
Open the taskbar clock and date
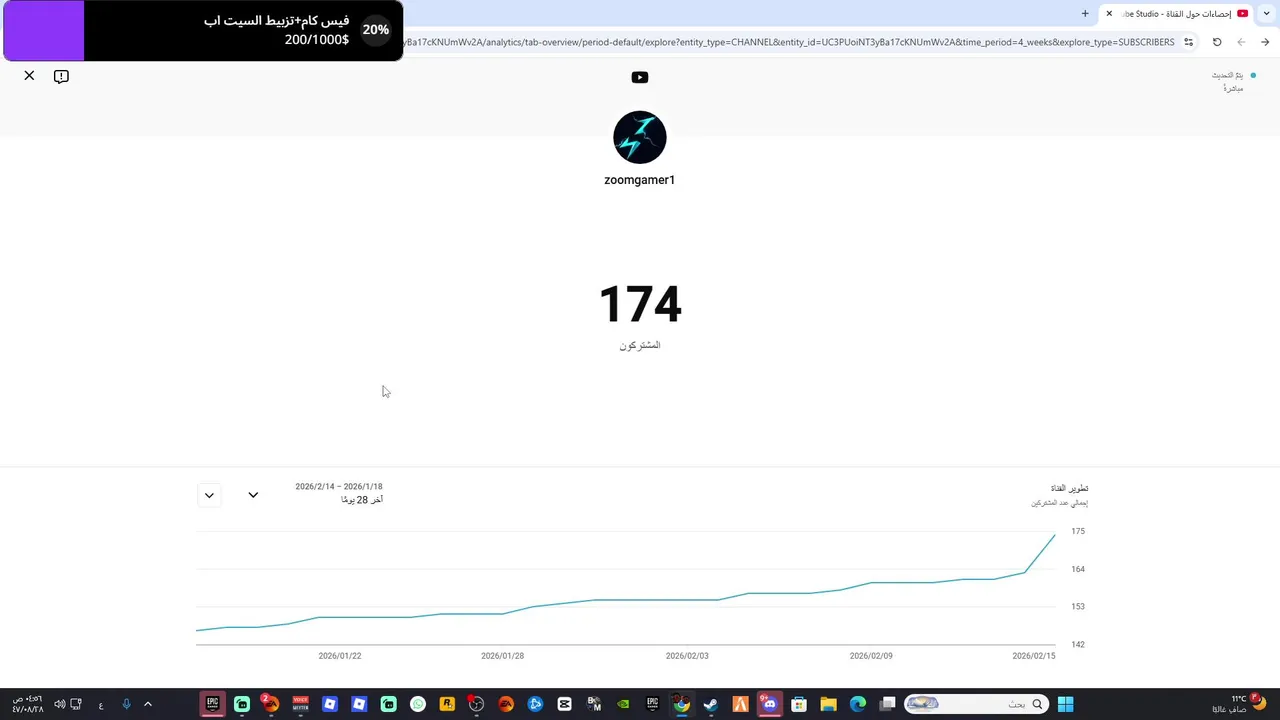click(x=26, y=704)
